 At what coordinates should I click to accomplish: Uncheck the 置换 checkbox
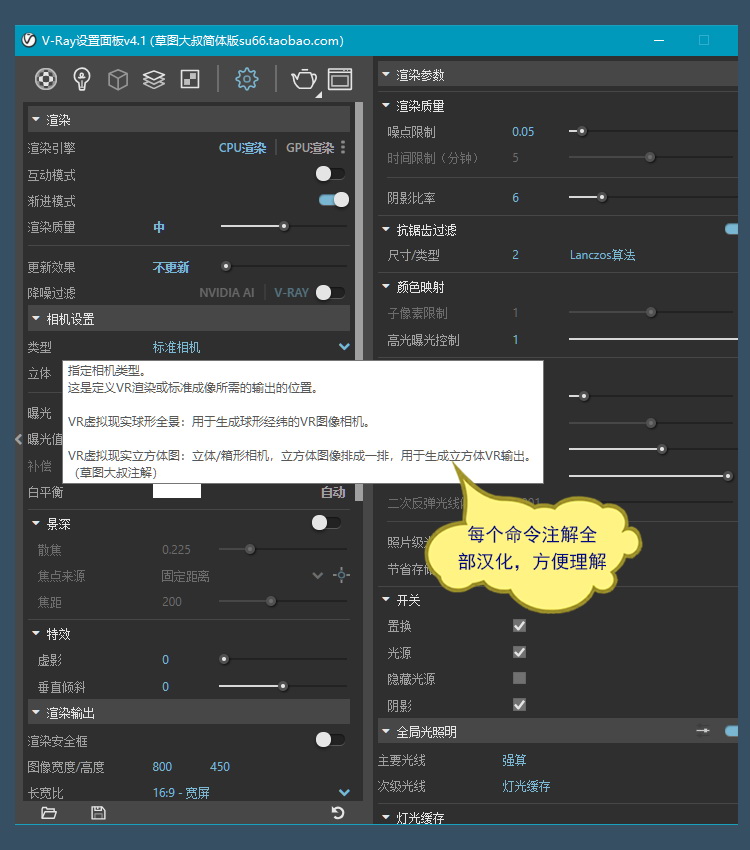pos(519,626)
